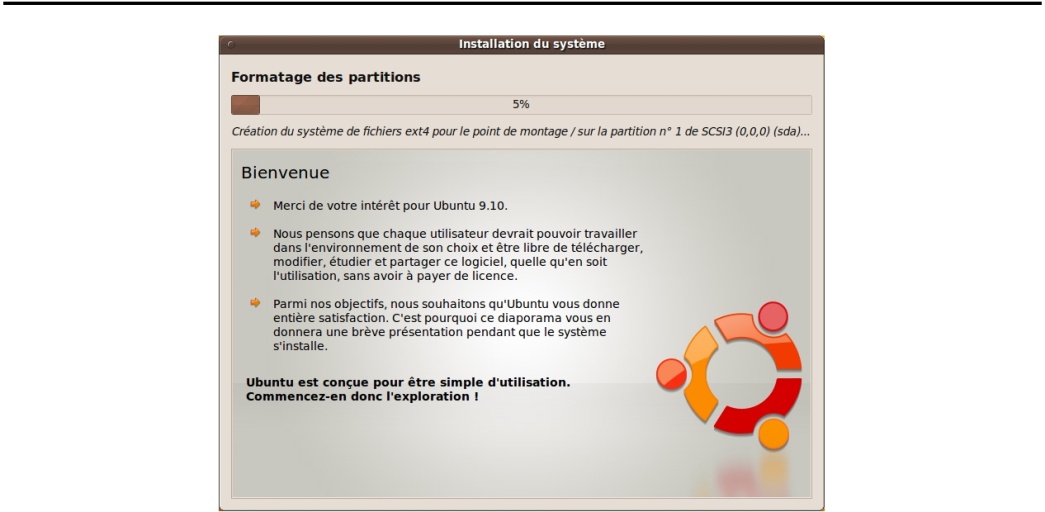Click the paragraph starting 'Nous pensons que chaque utilisateur'

pos(457,254)
